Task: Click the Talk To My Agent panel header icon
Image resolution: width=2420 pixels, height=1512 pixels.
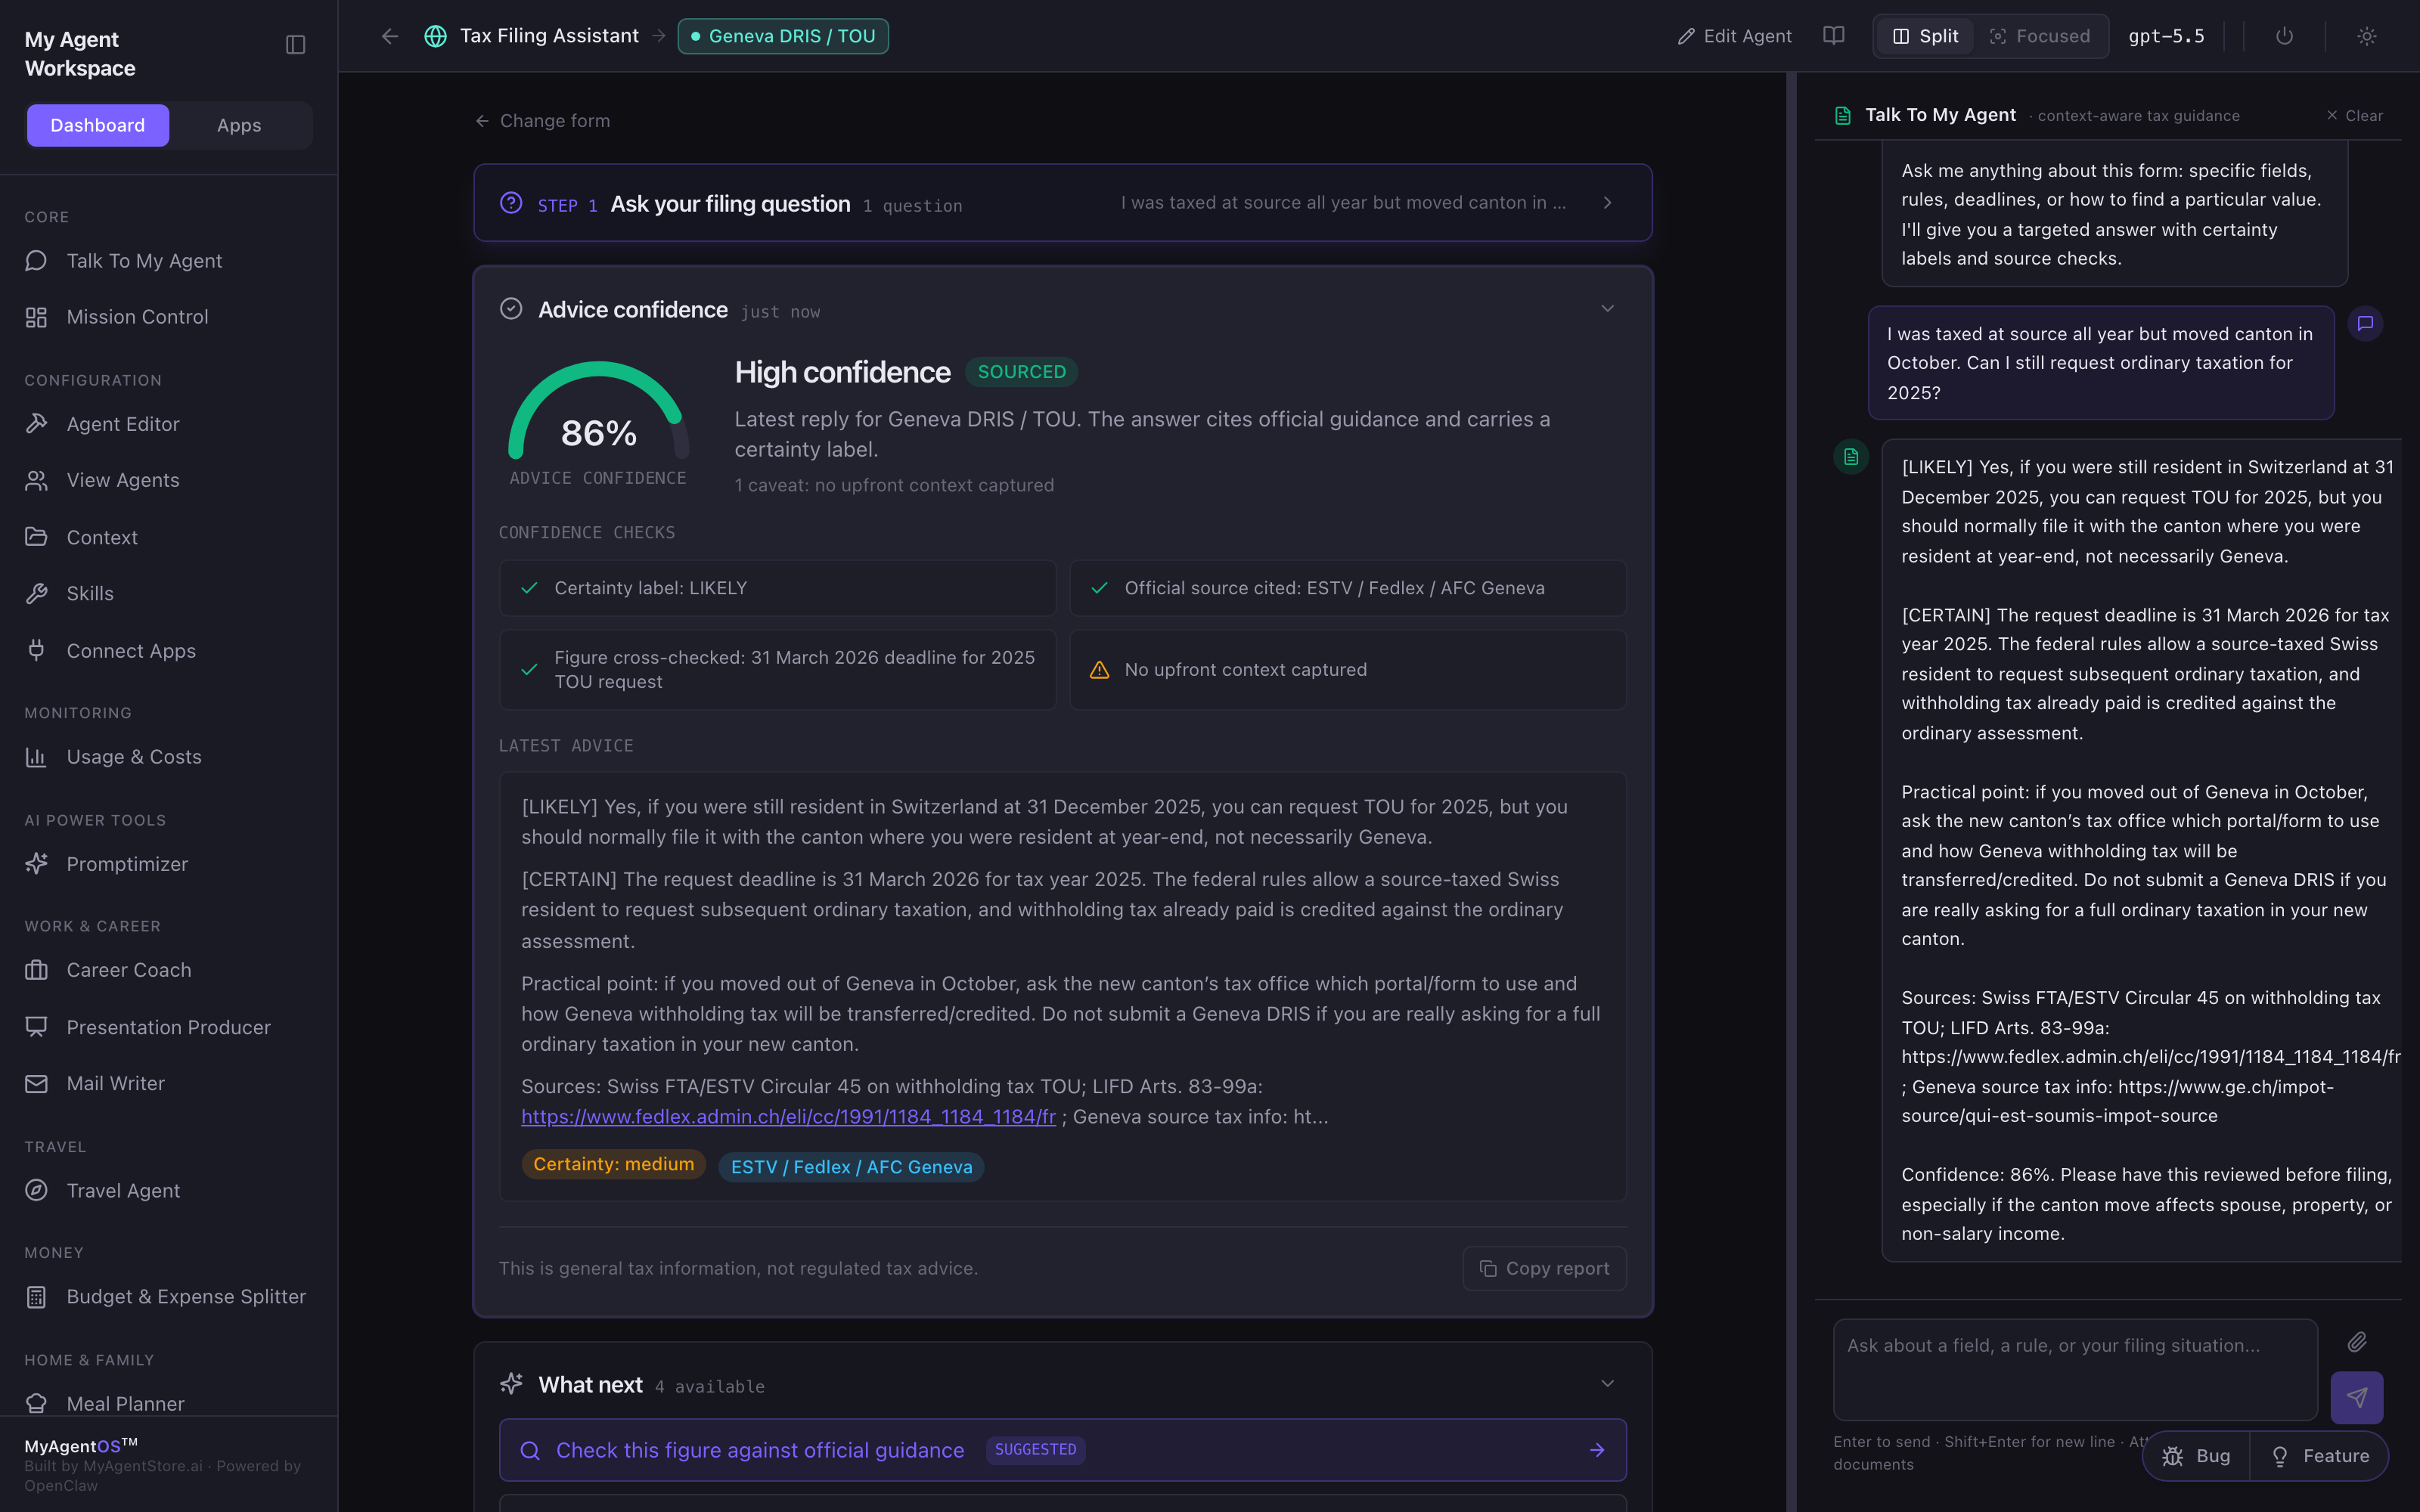Action: (1842, 116)
